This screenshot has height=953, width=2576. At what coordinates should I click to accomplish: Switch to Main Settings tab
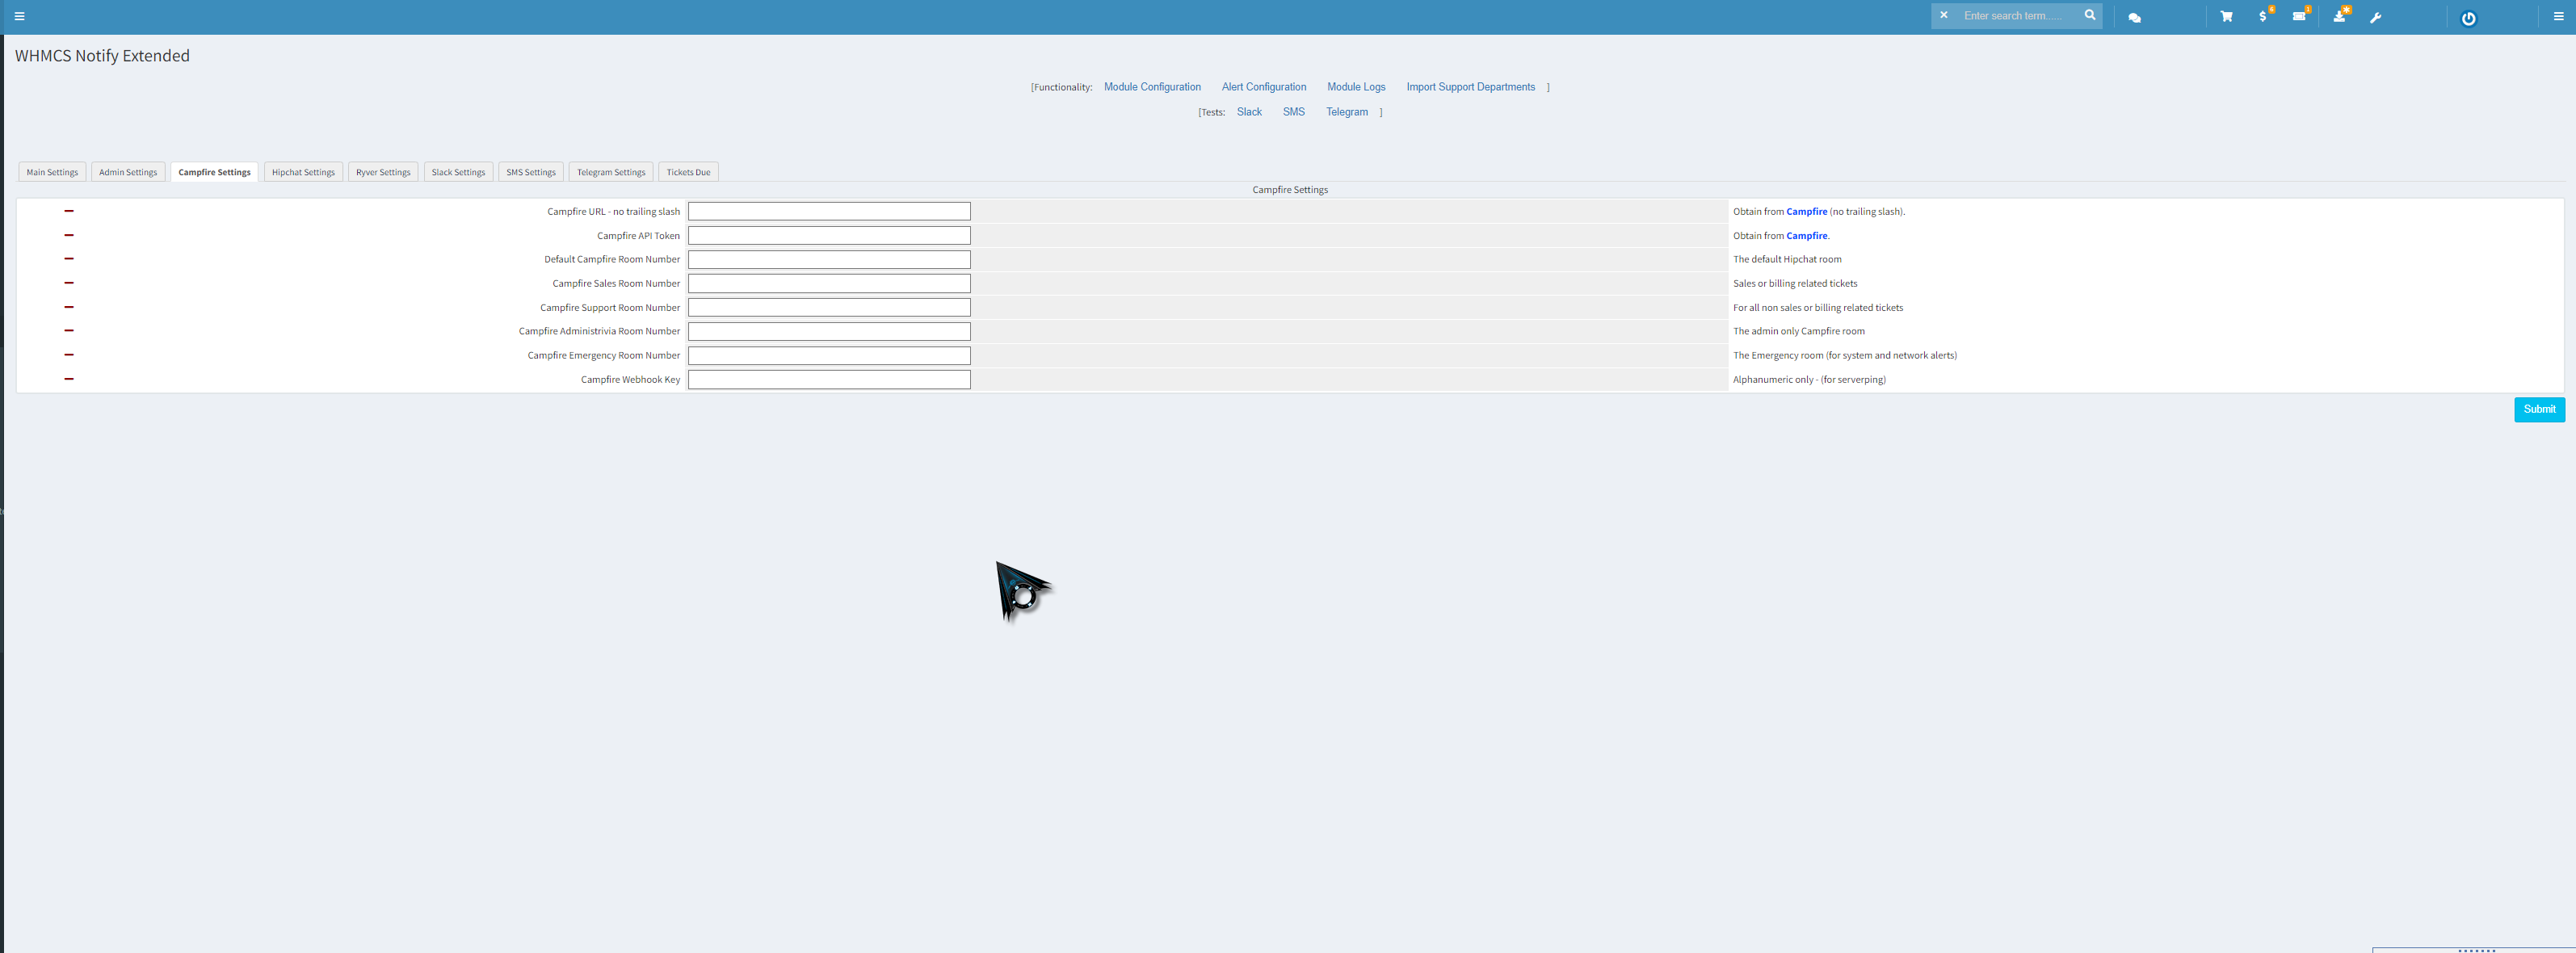pos(52,172)
